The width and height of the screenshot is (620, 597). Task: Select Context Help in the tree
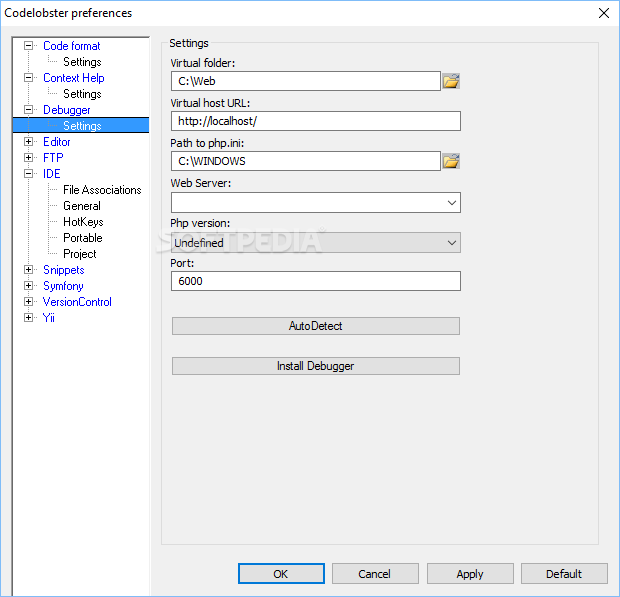[74, 78]
